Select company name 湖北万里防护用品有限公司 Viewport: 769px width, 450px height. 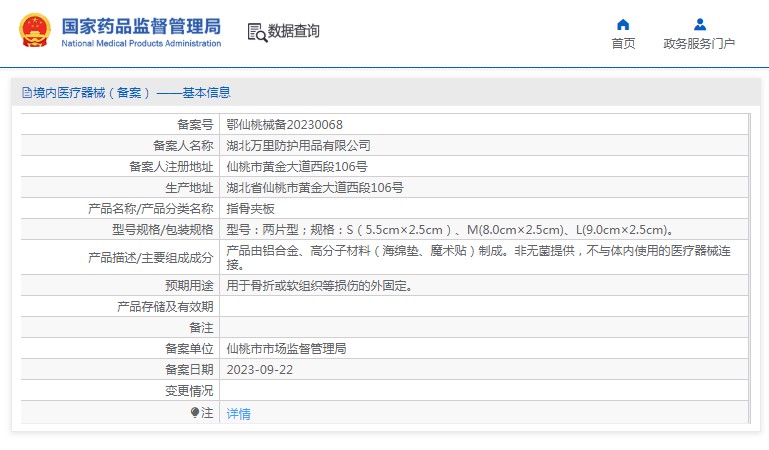[x=298, y=146]
